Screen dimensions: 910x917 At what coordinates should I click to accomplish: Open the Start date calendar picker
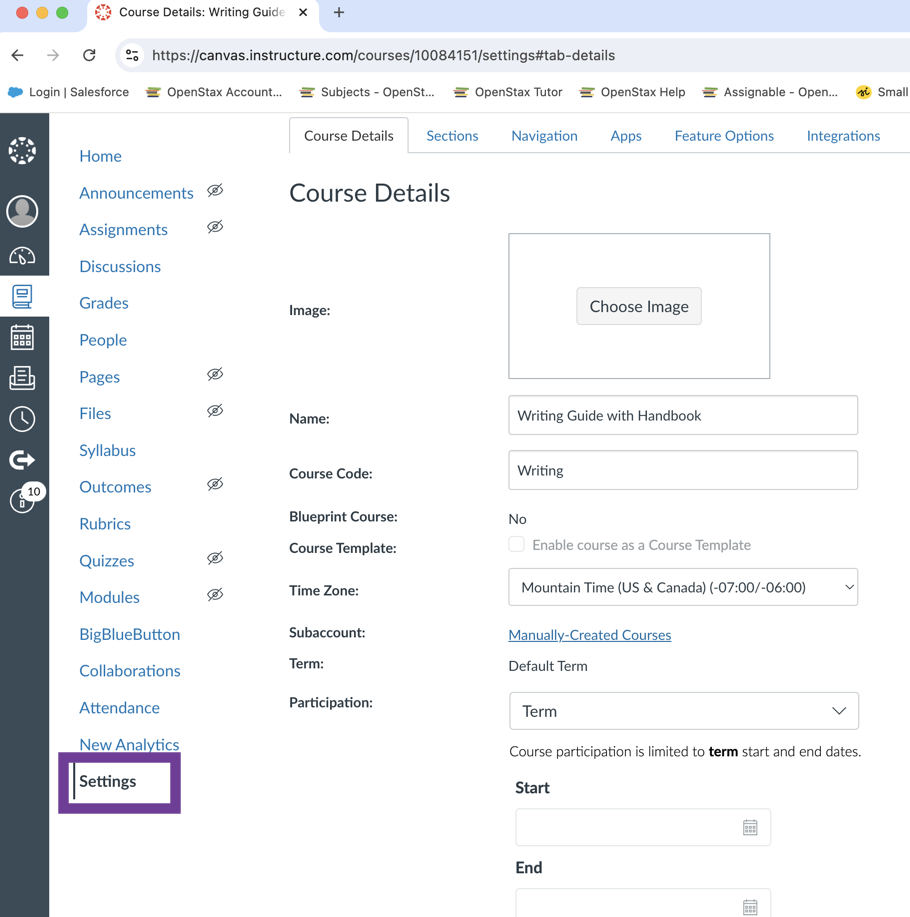[x=750, y=827]
